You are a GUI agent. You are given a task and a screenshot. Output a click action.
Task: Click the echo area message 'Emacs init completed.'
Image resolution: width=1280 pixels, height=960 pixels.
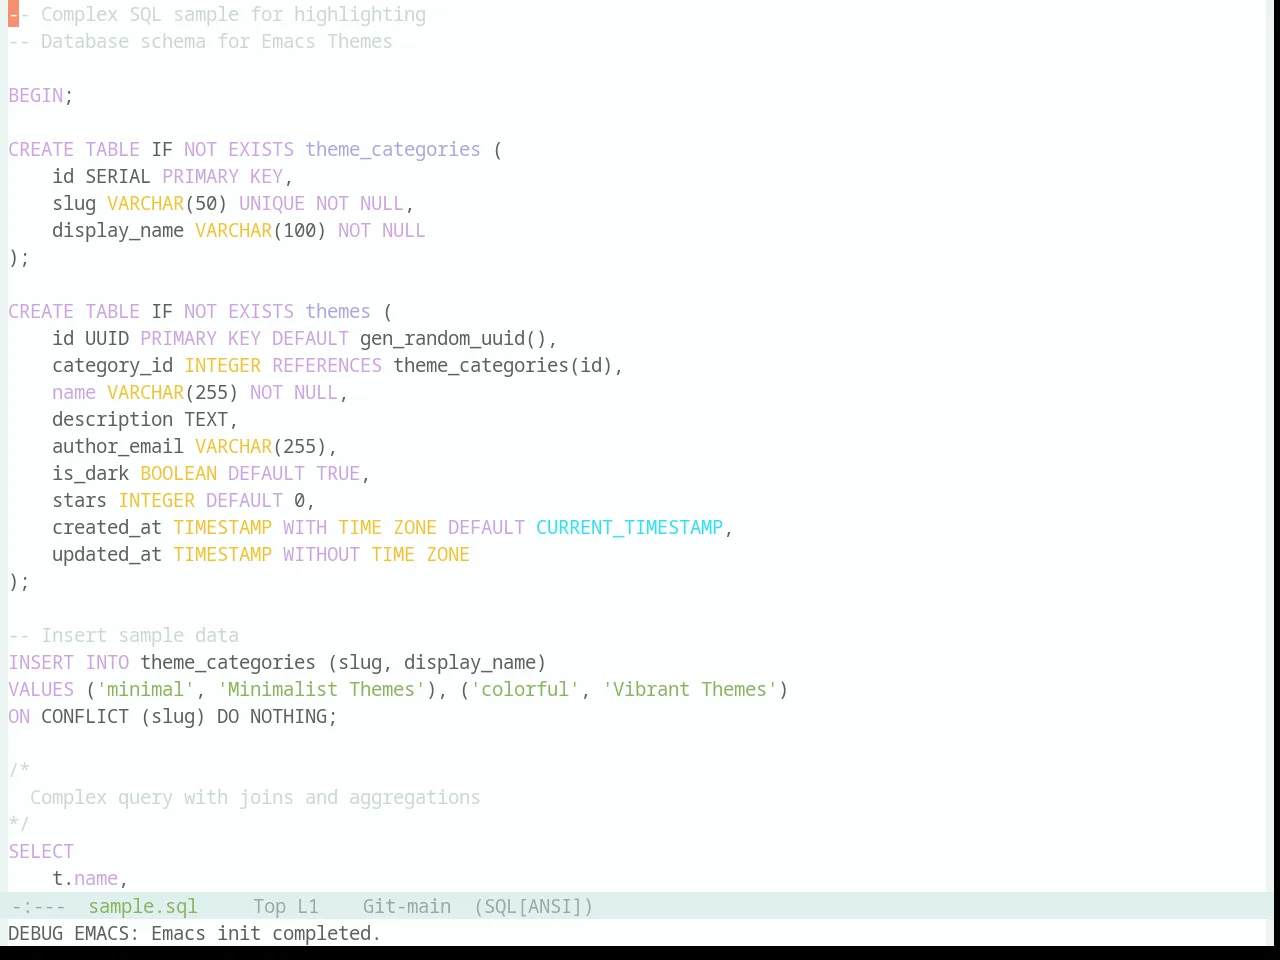[x=266, y=933]
